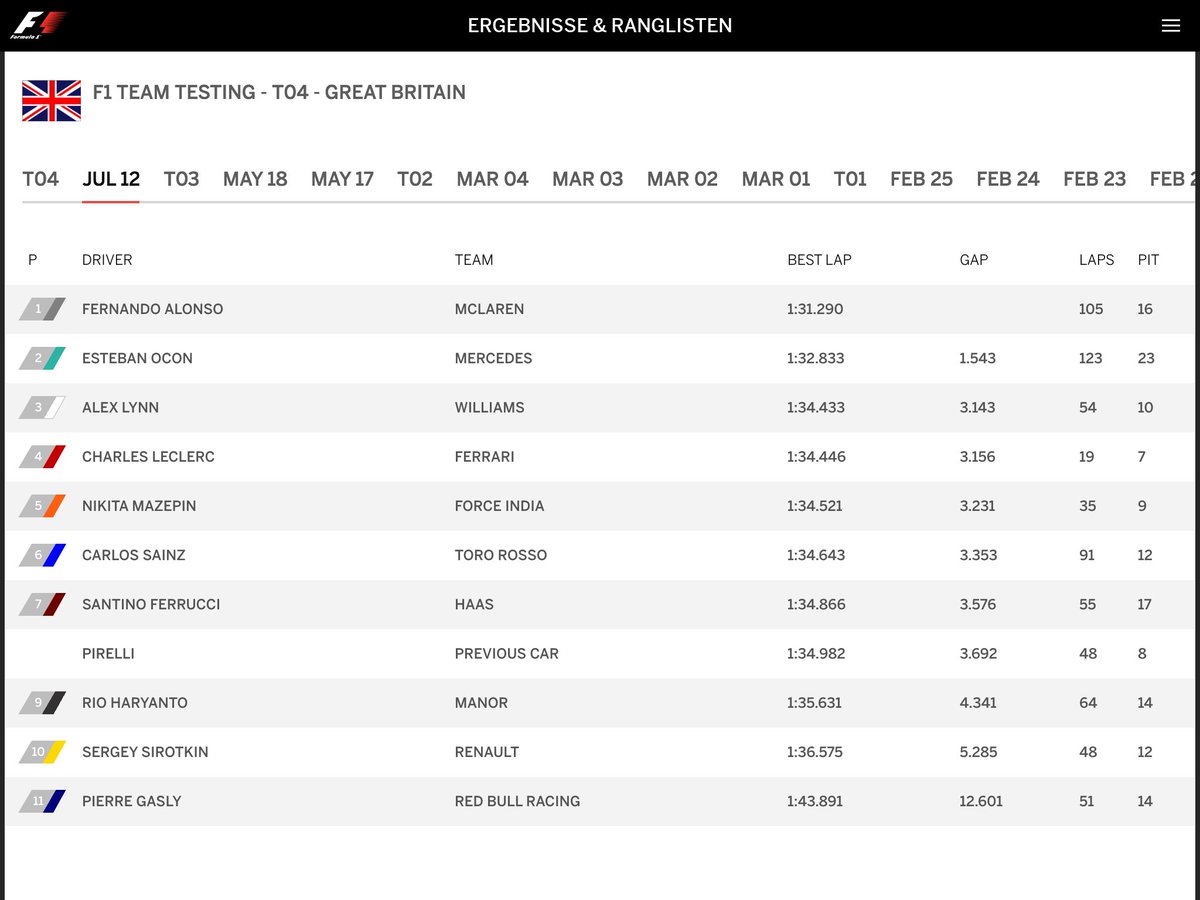Click Renault yellow position 10 badge

(42, 752)
